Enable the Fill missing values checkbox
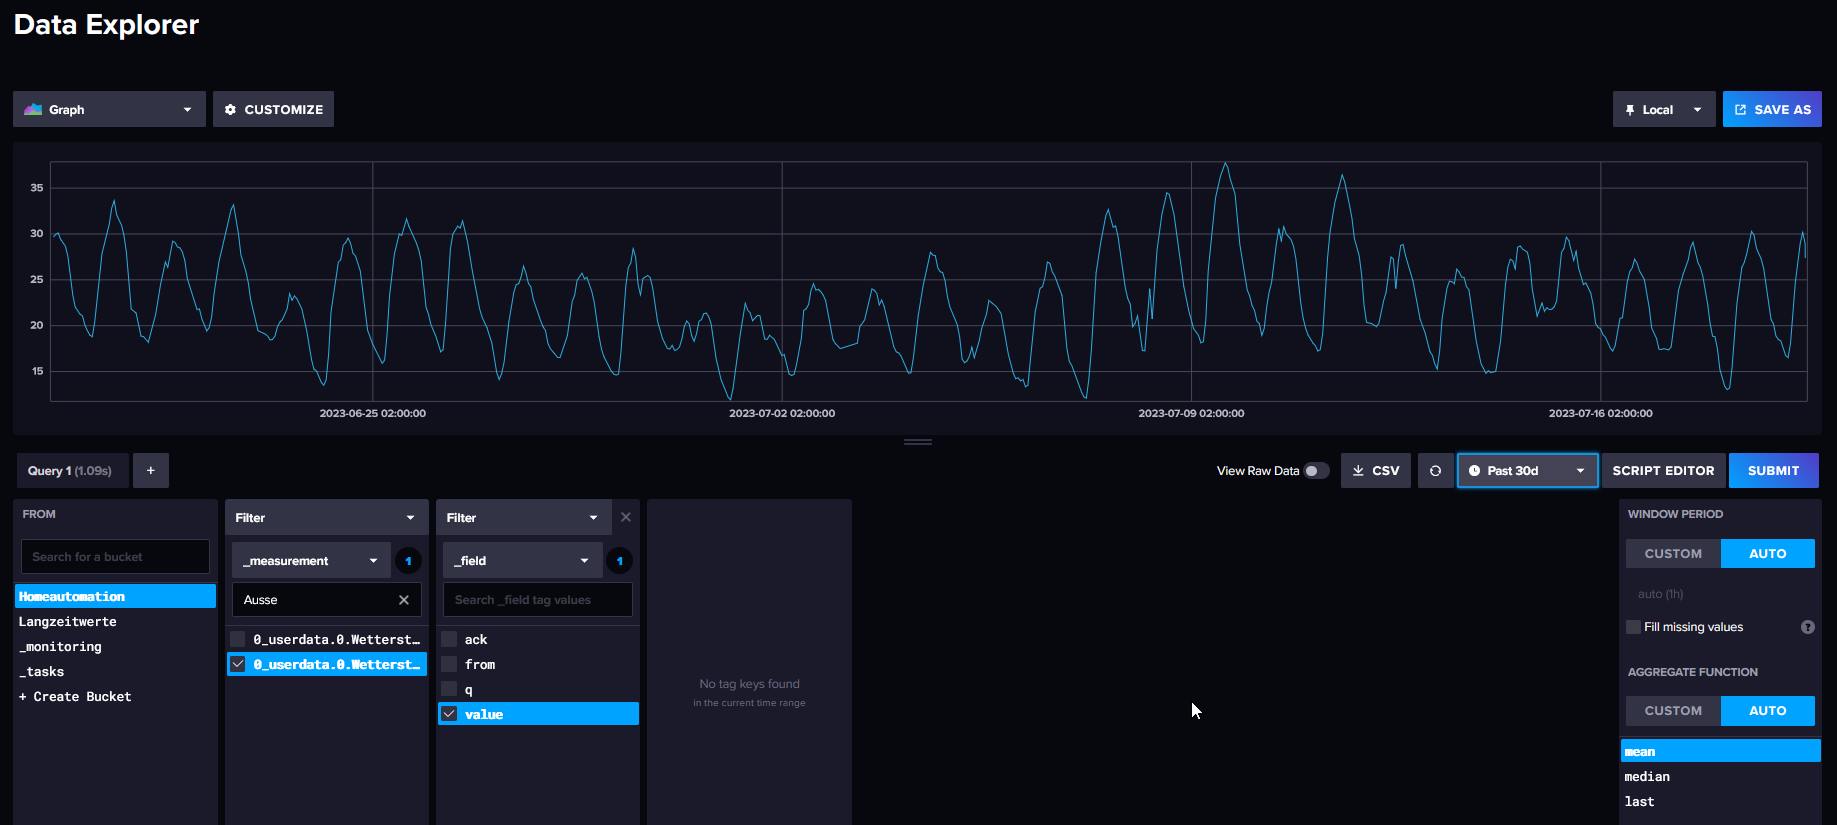 1634,627
